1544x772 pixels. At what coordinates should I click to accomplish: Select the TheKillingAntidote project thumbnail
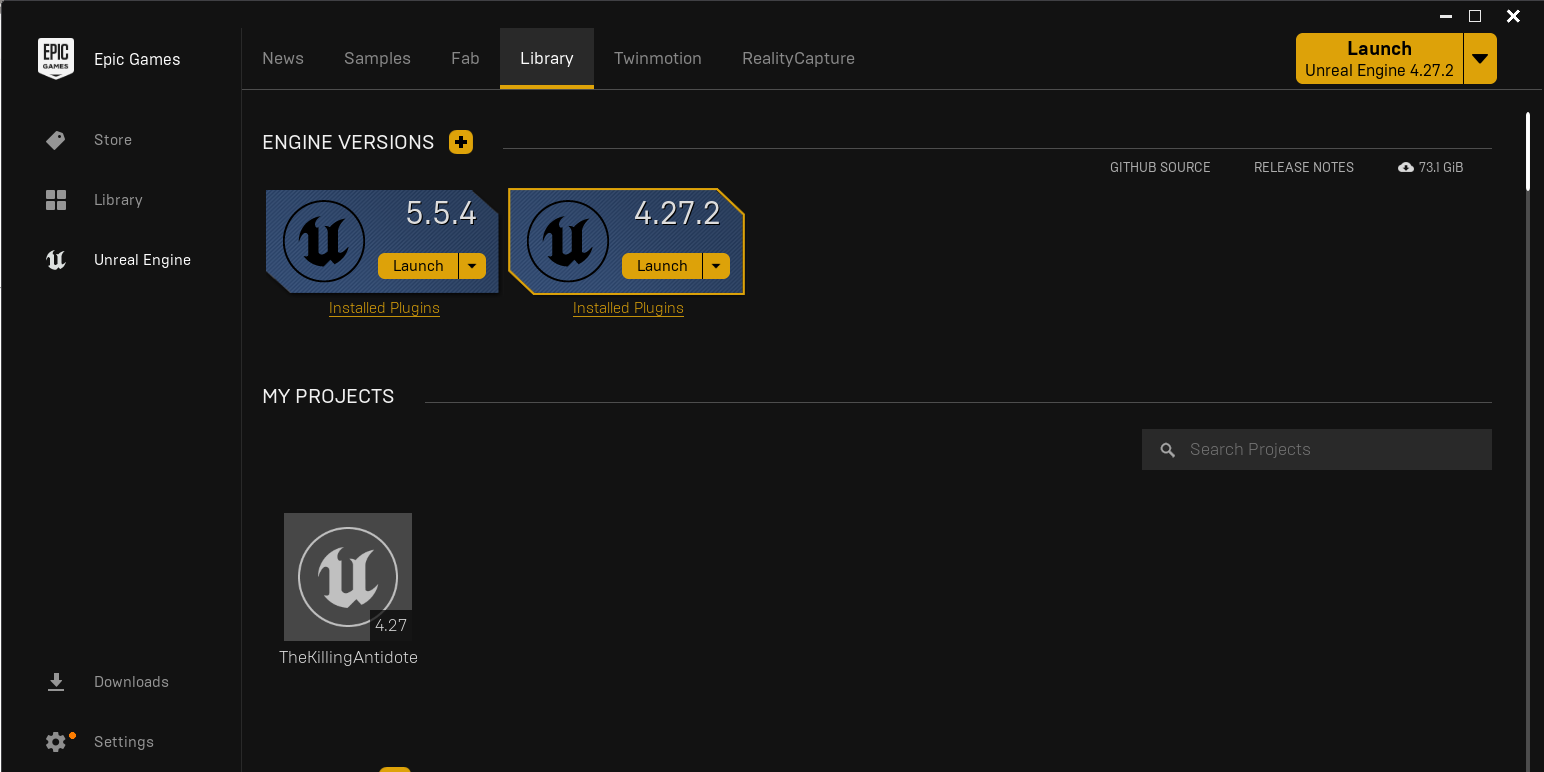coord(348,577)
